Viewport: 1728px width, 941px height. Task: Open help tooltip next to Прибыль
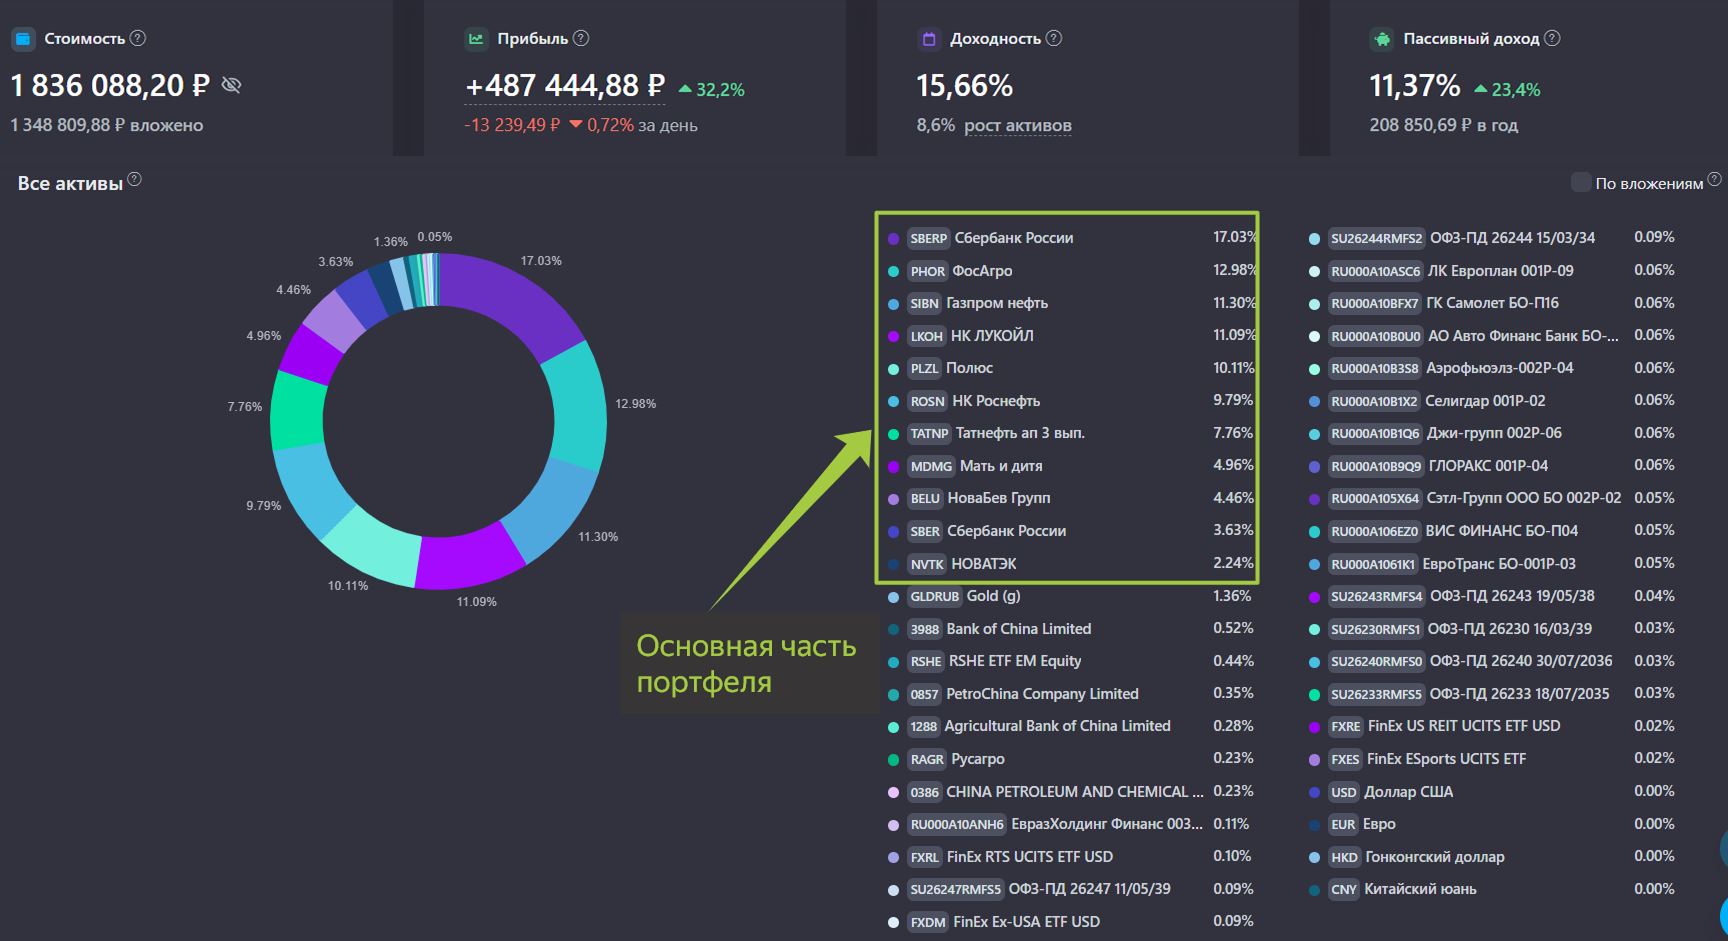[581, 38]
